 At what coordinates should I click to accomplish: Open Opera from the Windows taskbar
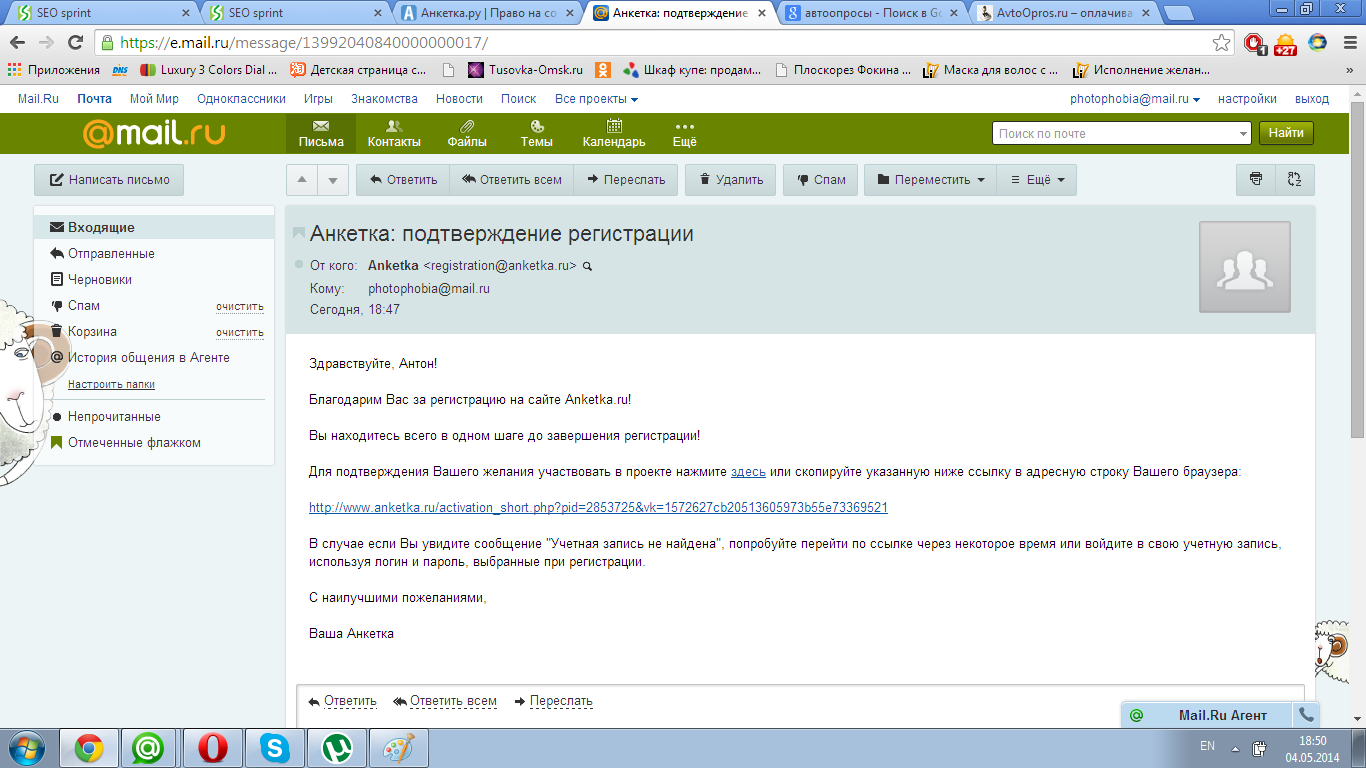pyautogui.click(x=212, y=747)
